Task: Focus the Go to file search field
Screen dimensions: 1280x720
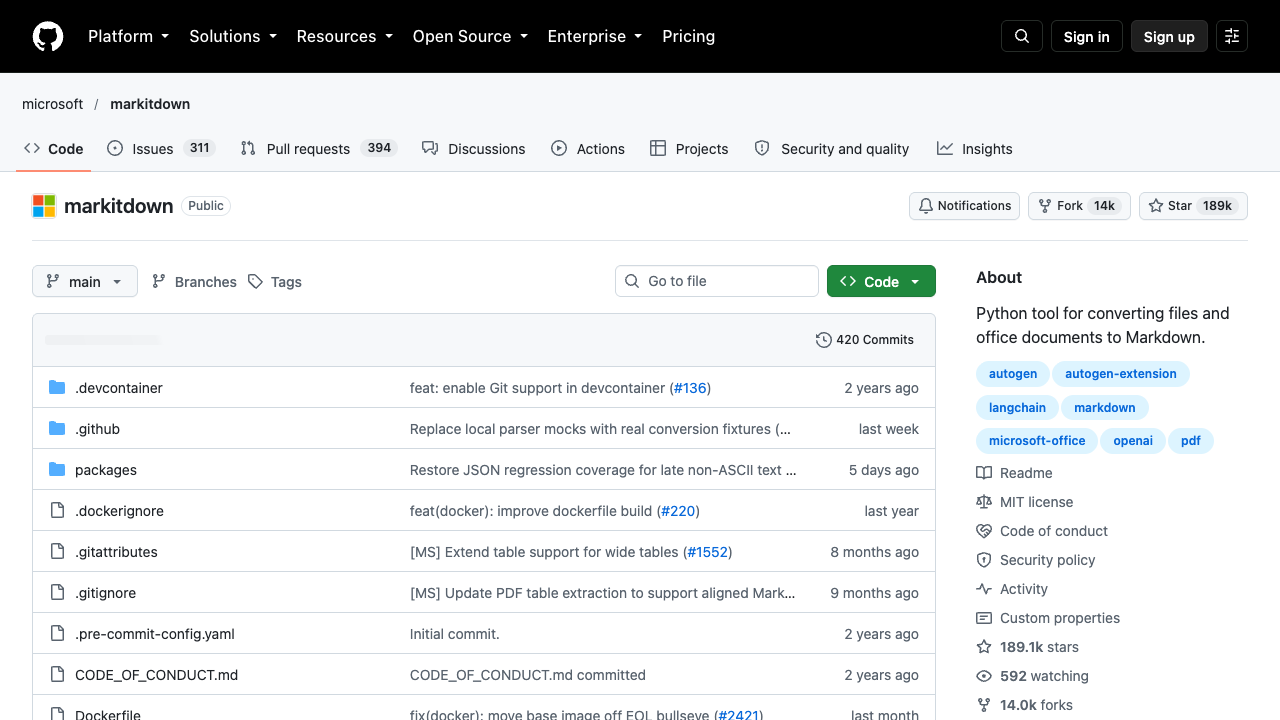Action: 717,281
